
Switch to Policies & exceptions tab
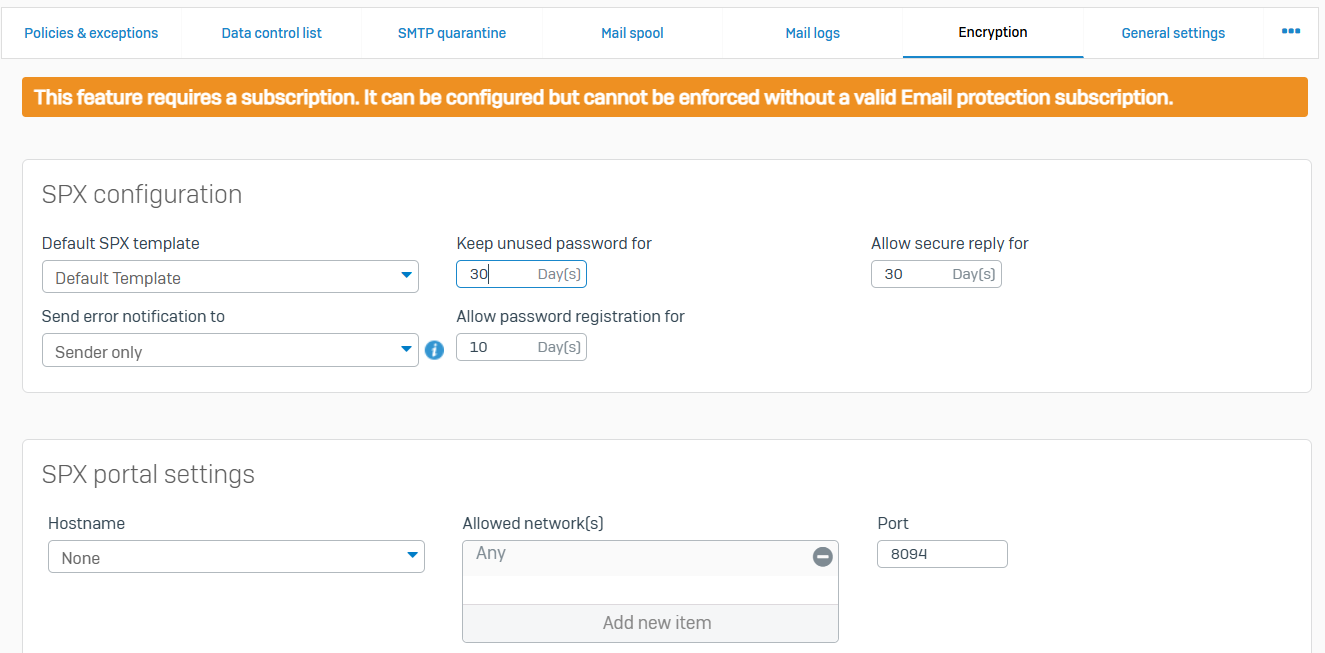point(91,33)
